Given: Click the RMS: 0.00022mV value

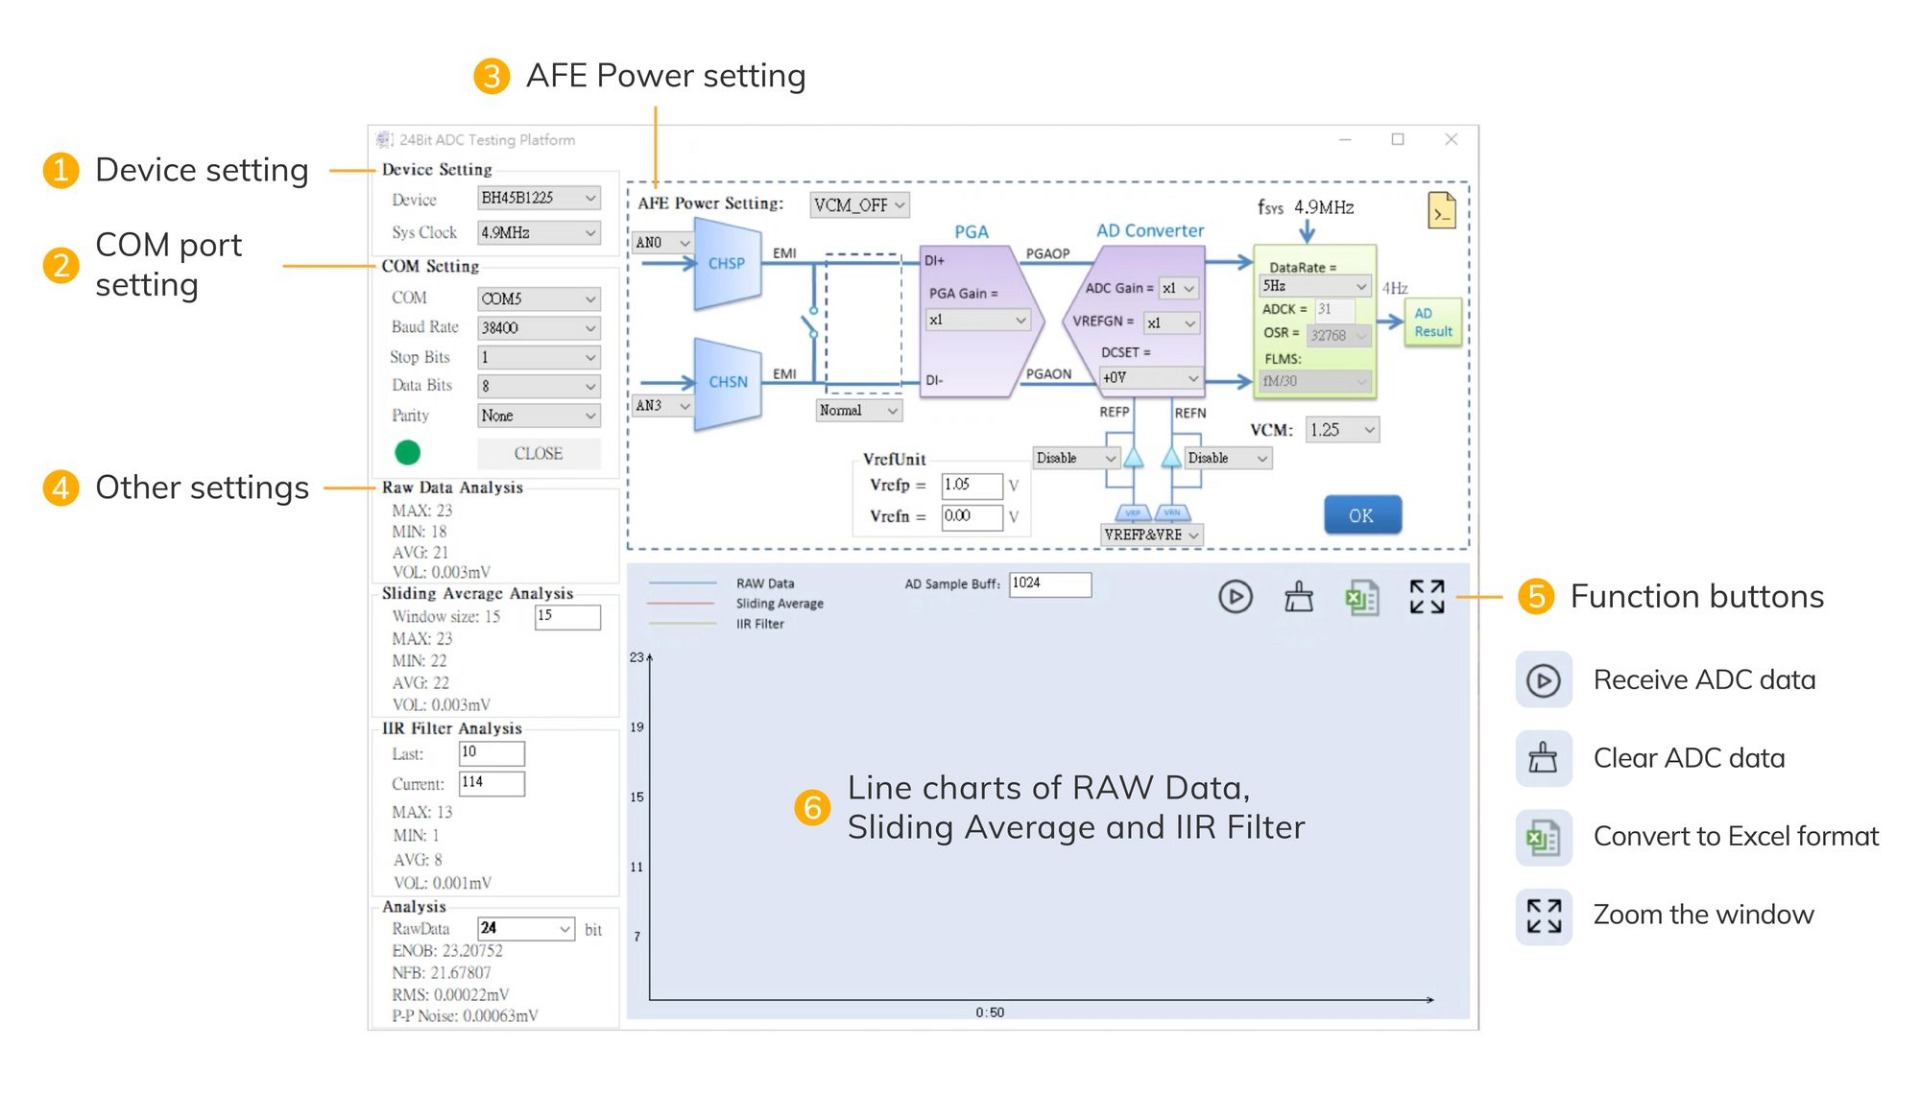Looking at the screenshot, I should [x=451, y=994].
